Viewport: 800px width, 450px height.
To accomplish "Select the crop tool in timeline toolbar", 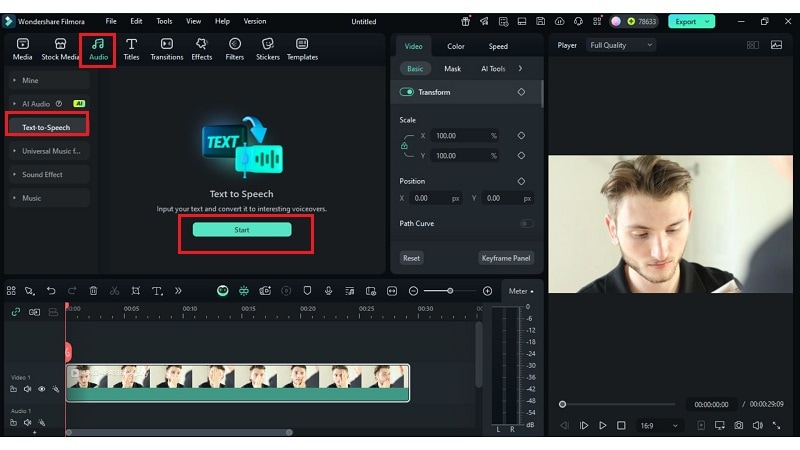I will click(x=136, y=291).
